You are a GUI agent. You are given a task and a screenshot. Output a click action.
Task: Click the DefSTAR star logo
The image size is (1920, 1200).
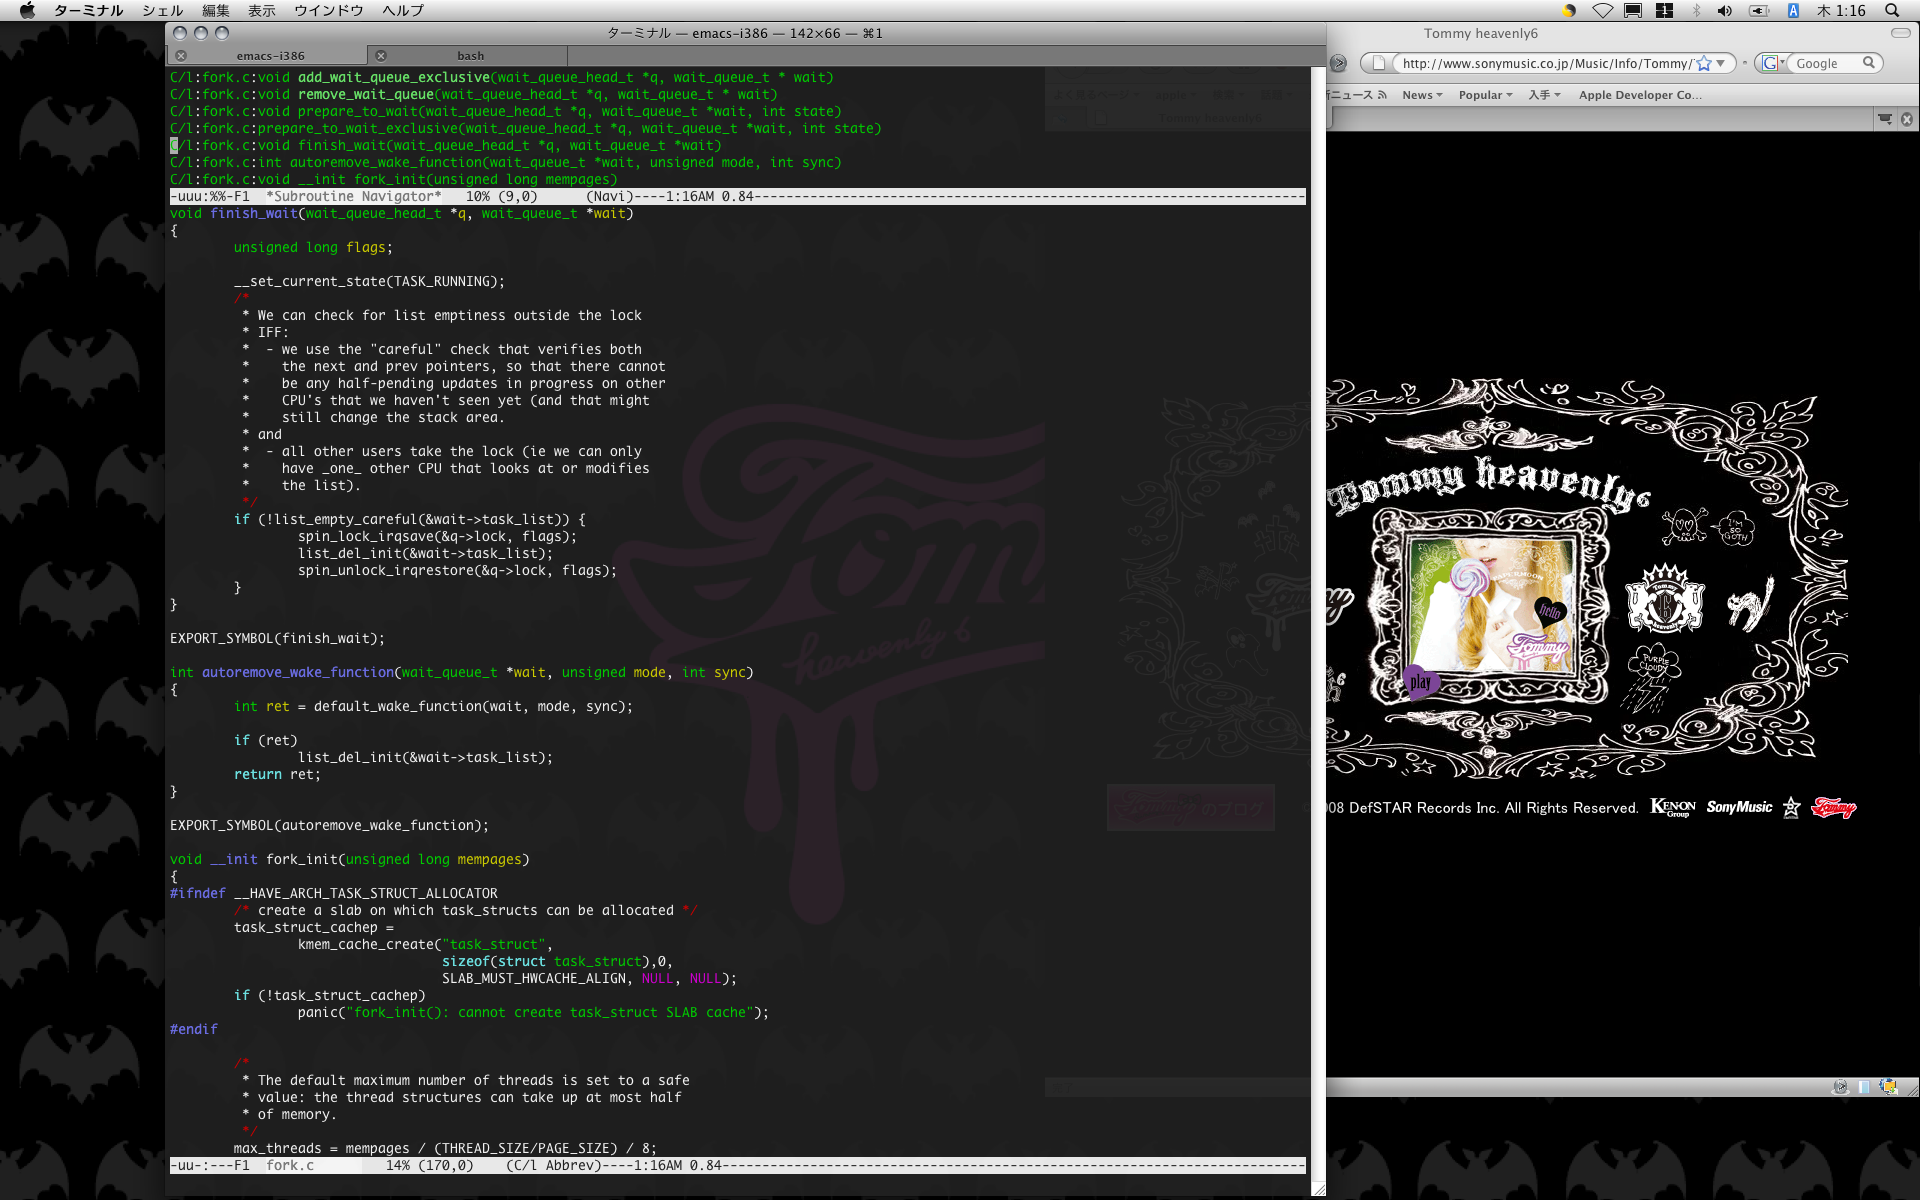(1791, 808)
